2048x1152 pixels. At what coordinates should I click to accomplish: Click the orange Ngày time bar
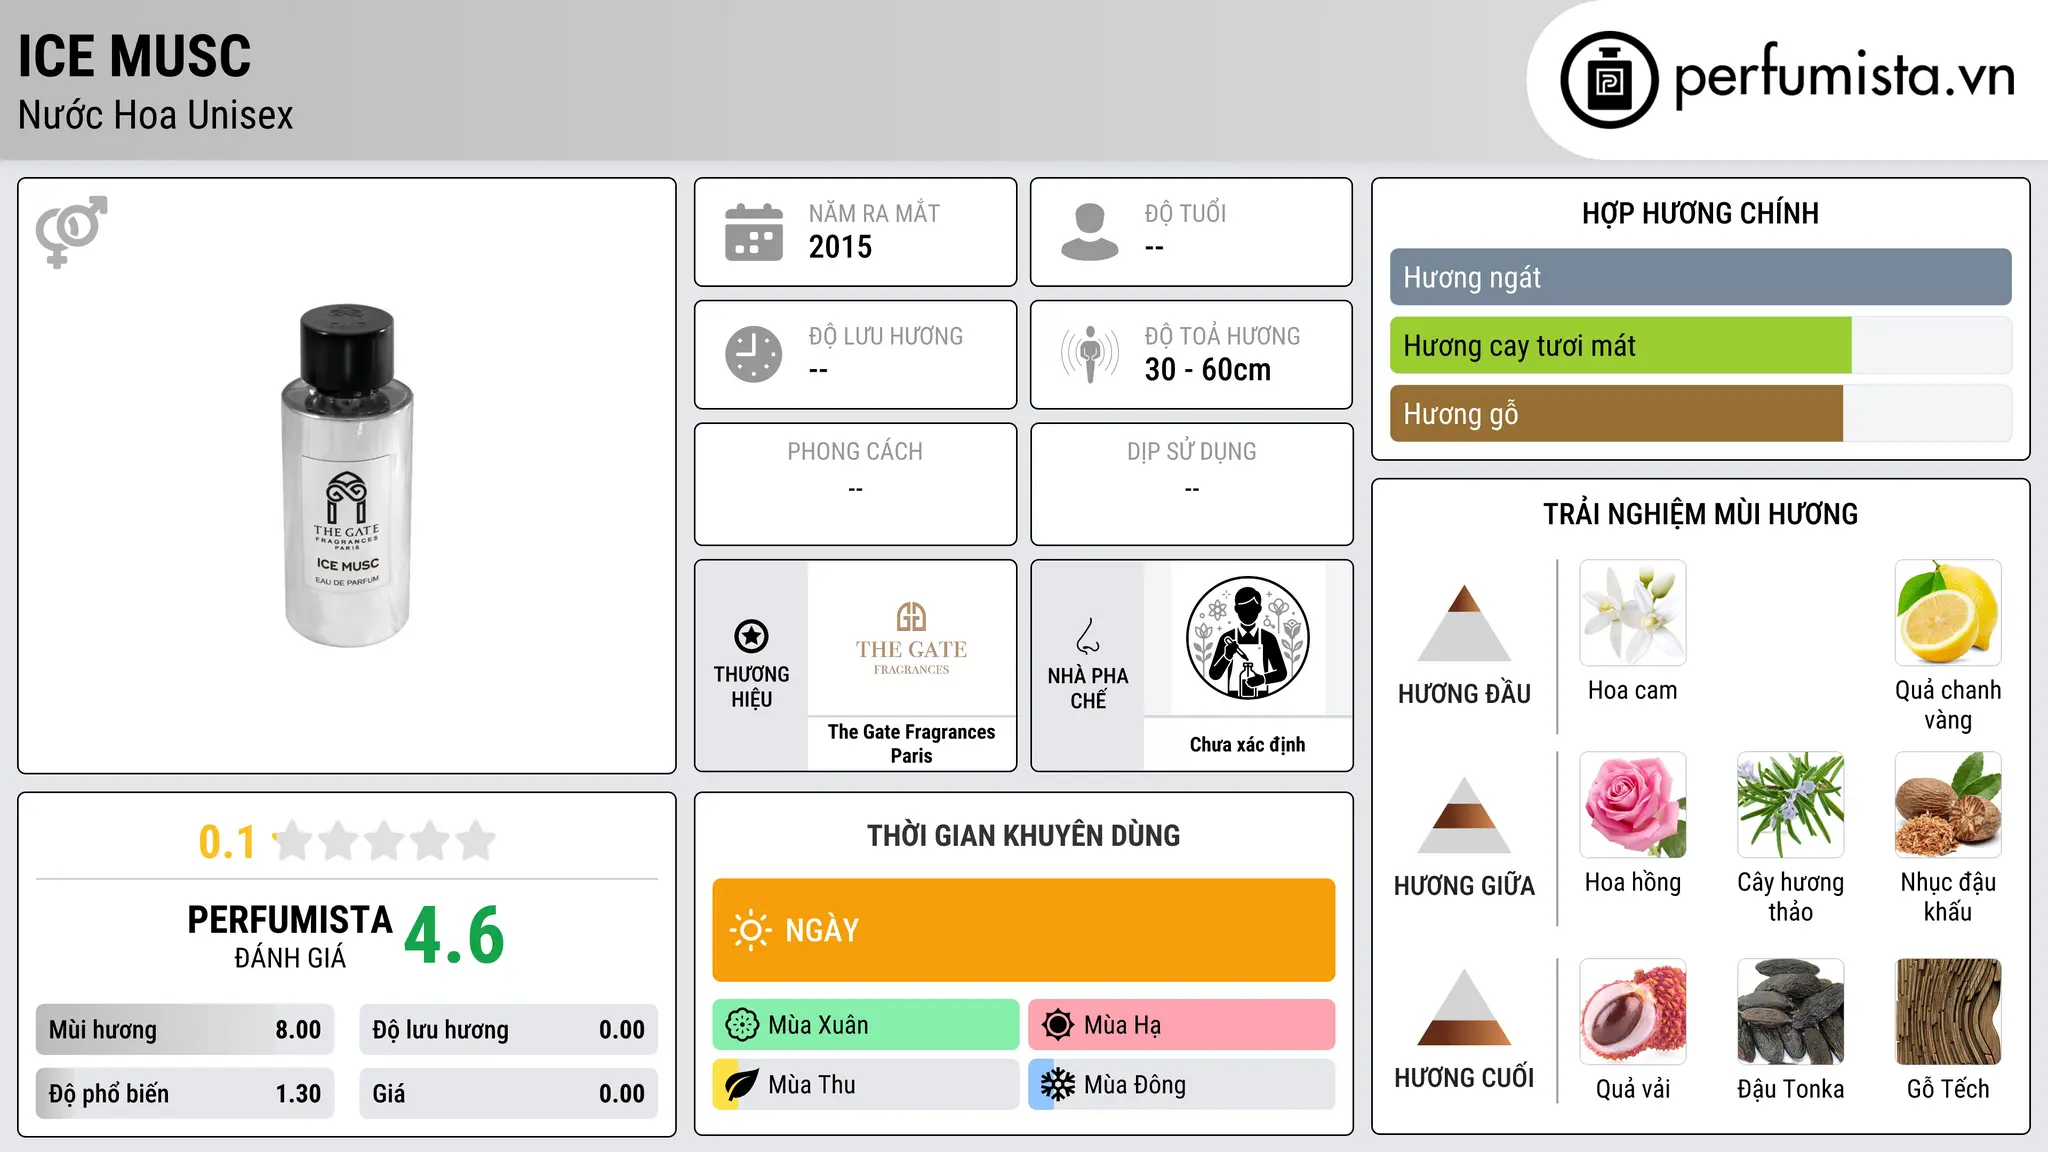tap(1024, 930)
